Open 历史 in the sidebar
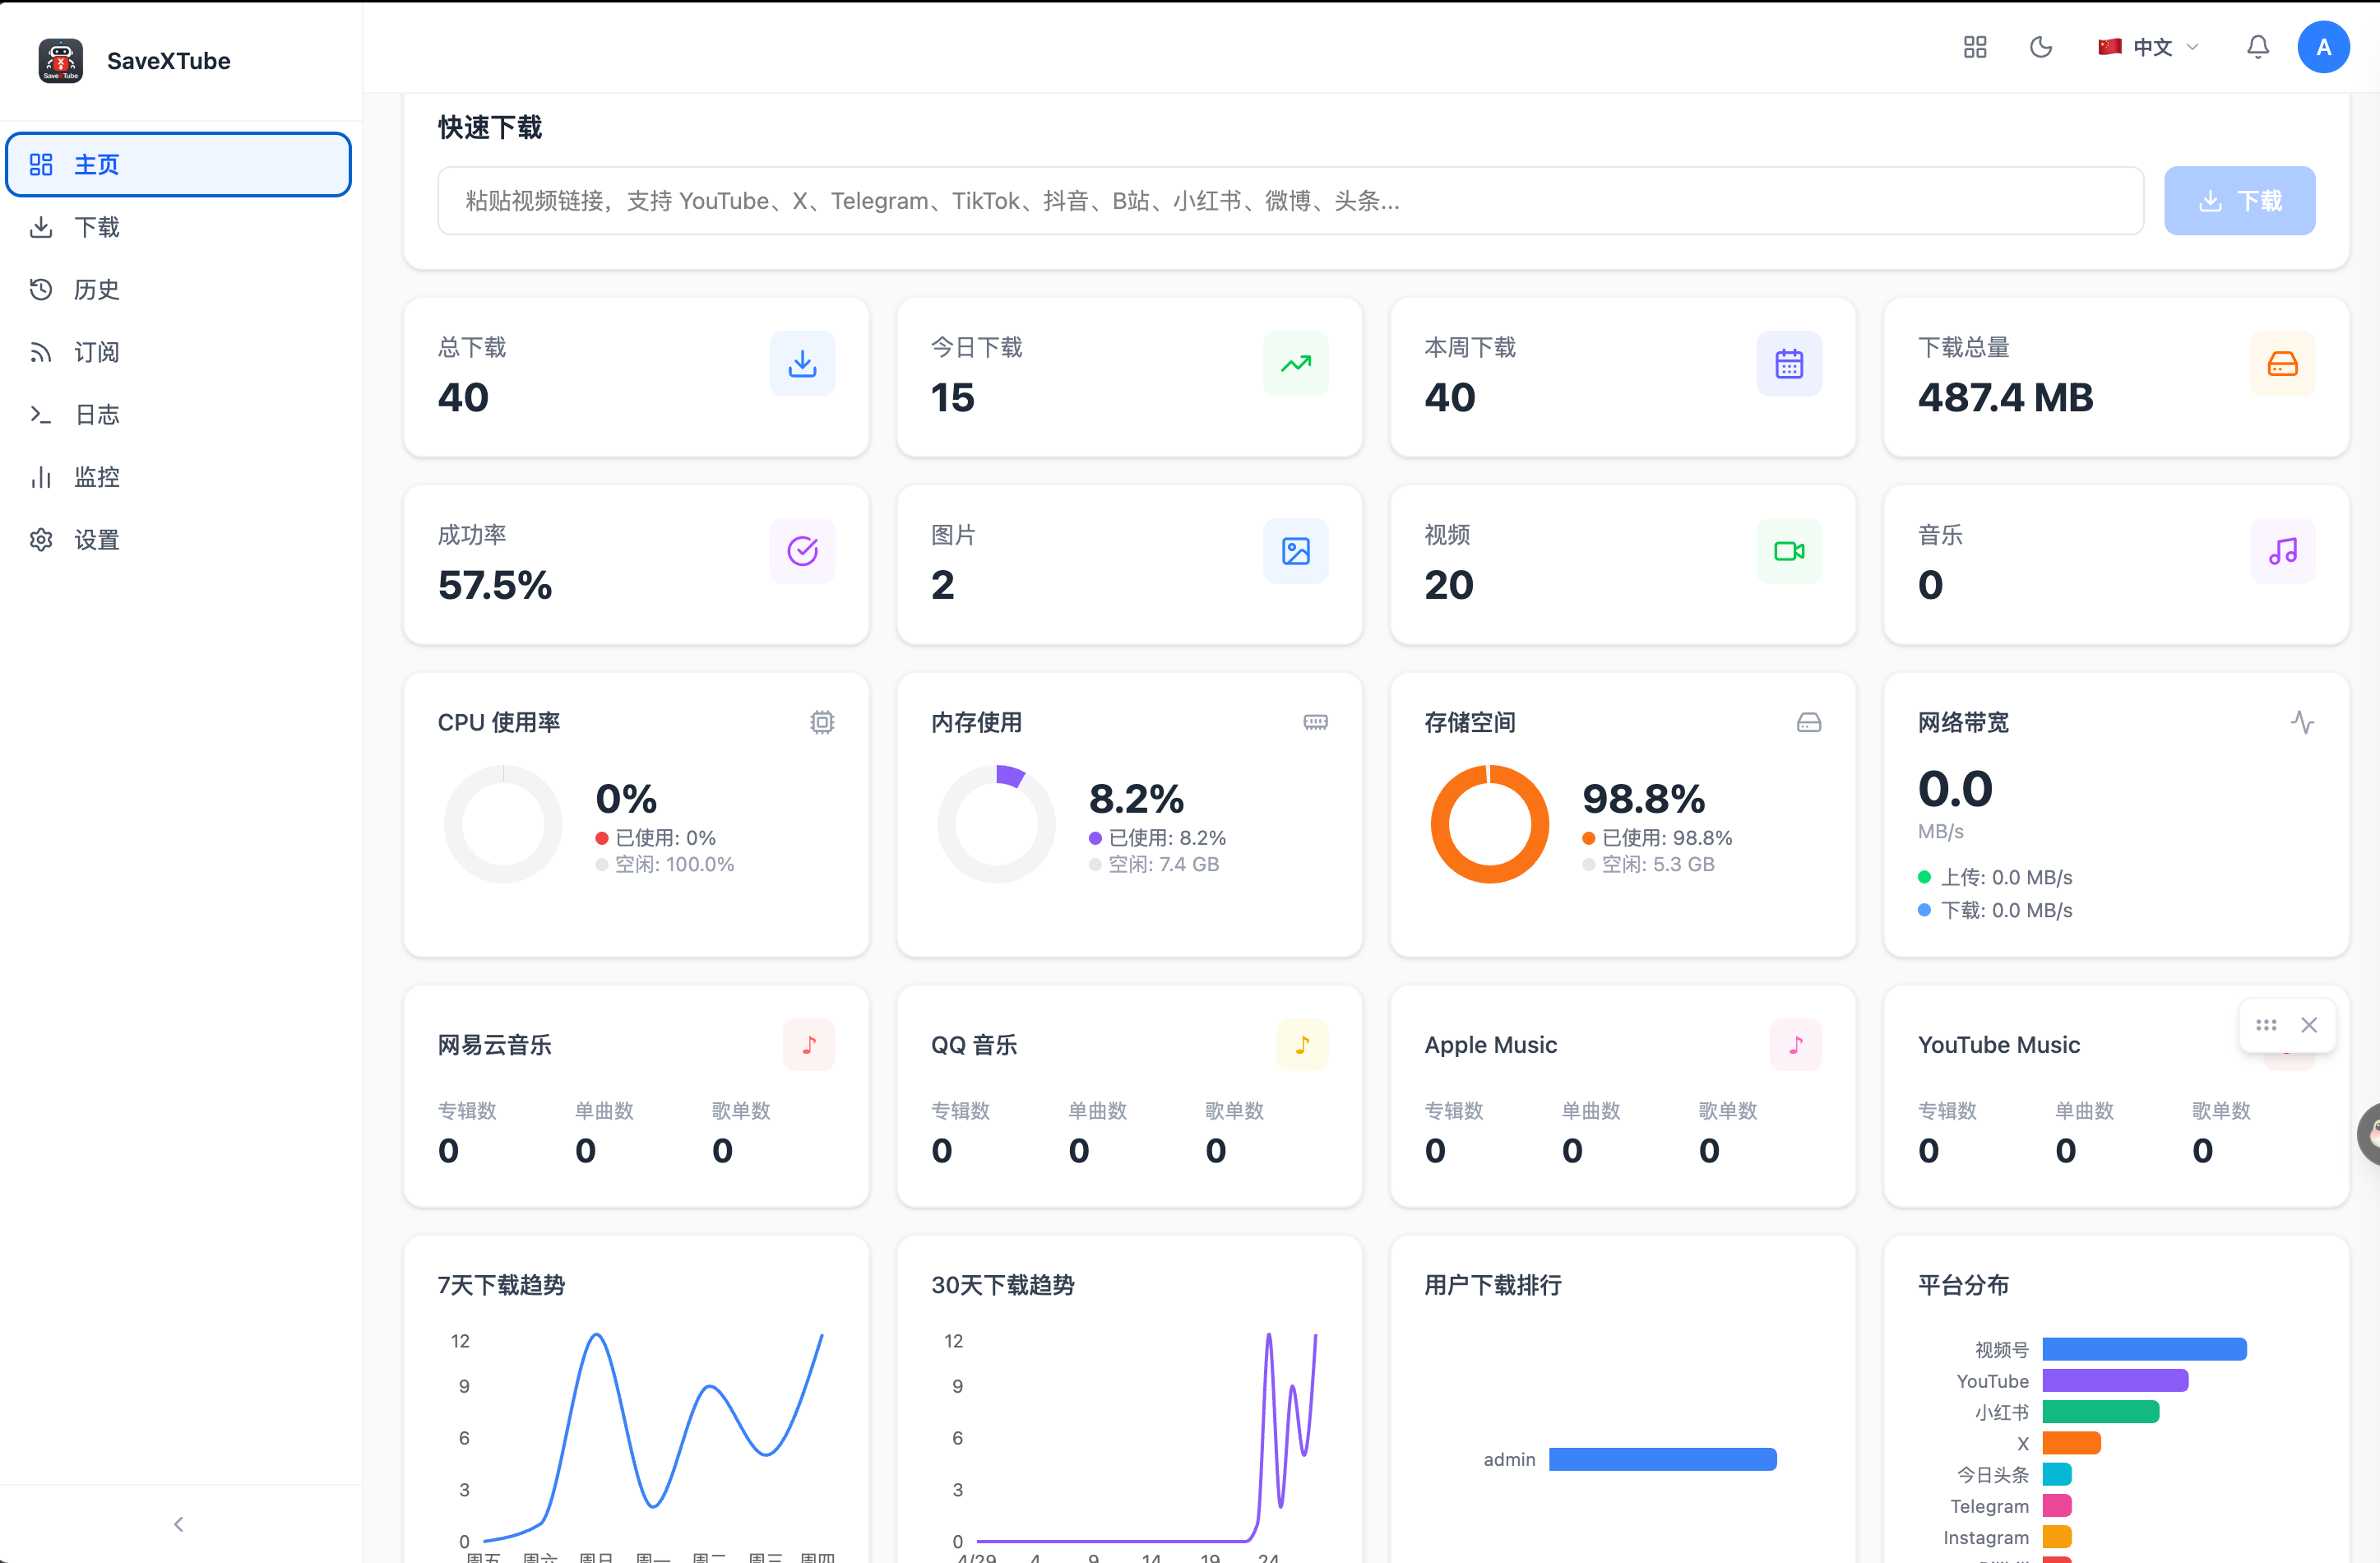Viewport: 2380px width, 1563px height. pyautogui.click(x=179, y=289)
